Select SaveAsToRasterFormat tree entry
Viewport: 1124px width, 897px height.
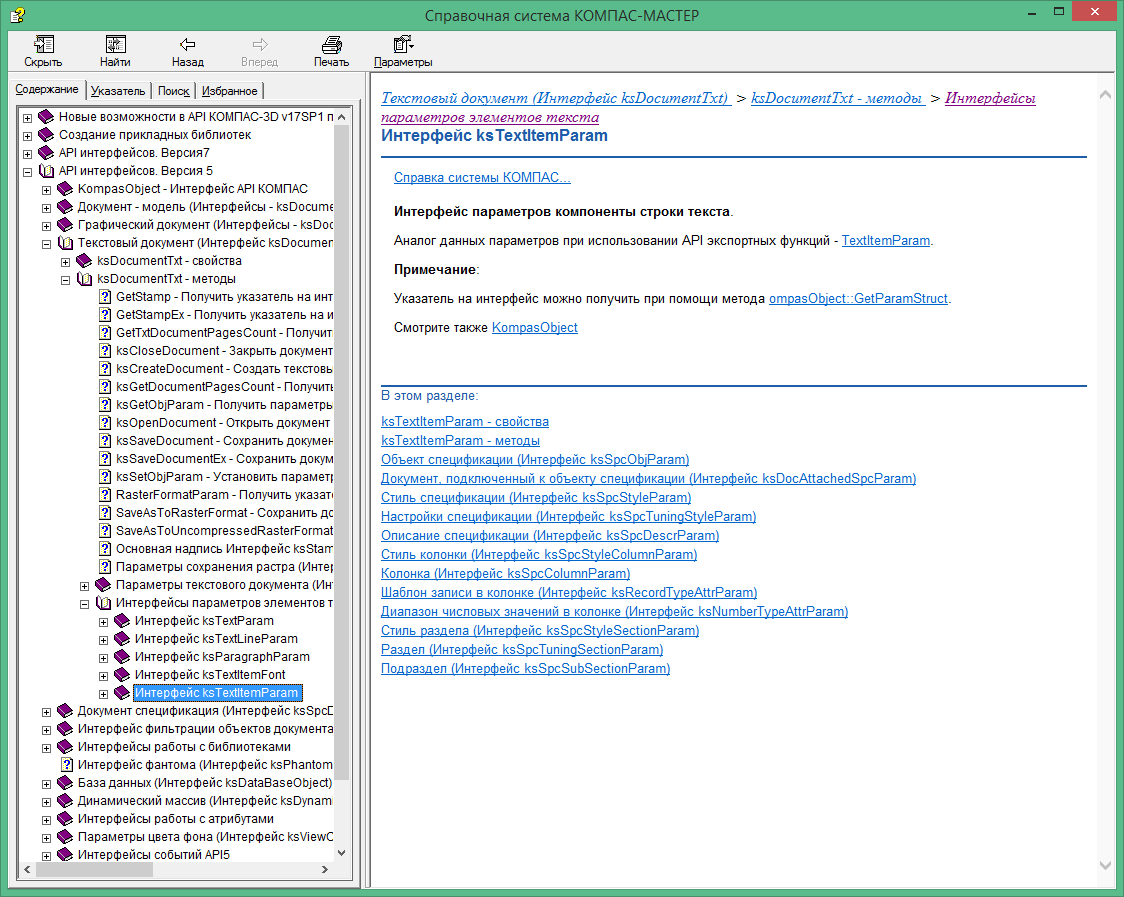pos(224,513)
